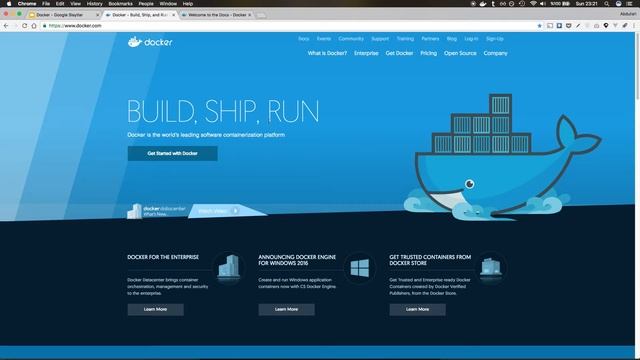Click the store icon in Docker Store card
640x360 pixels.
point(491,267)
